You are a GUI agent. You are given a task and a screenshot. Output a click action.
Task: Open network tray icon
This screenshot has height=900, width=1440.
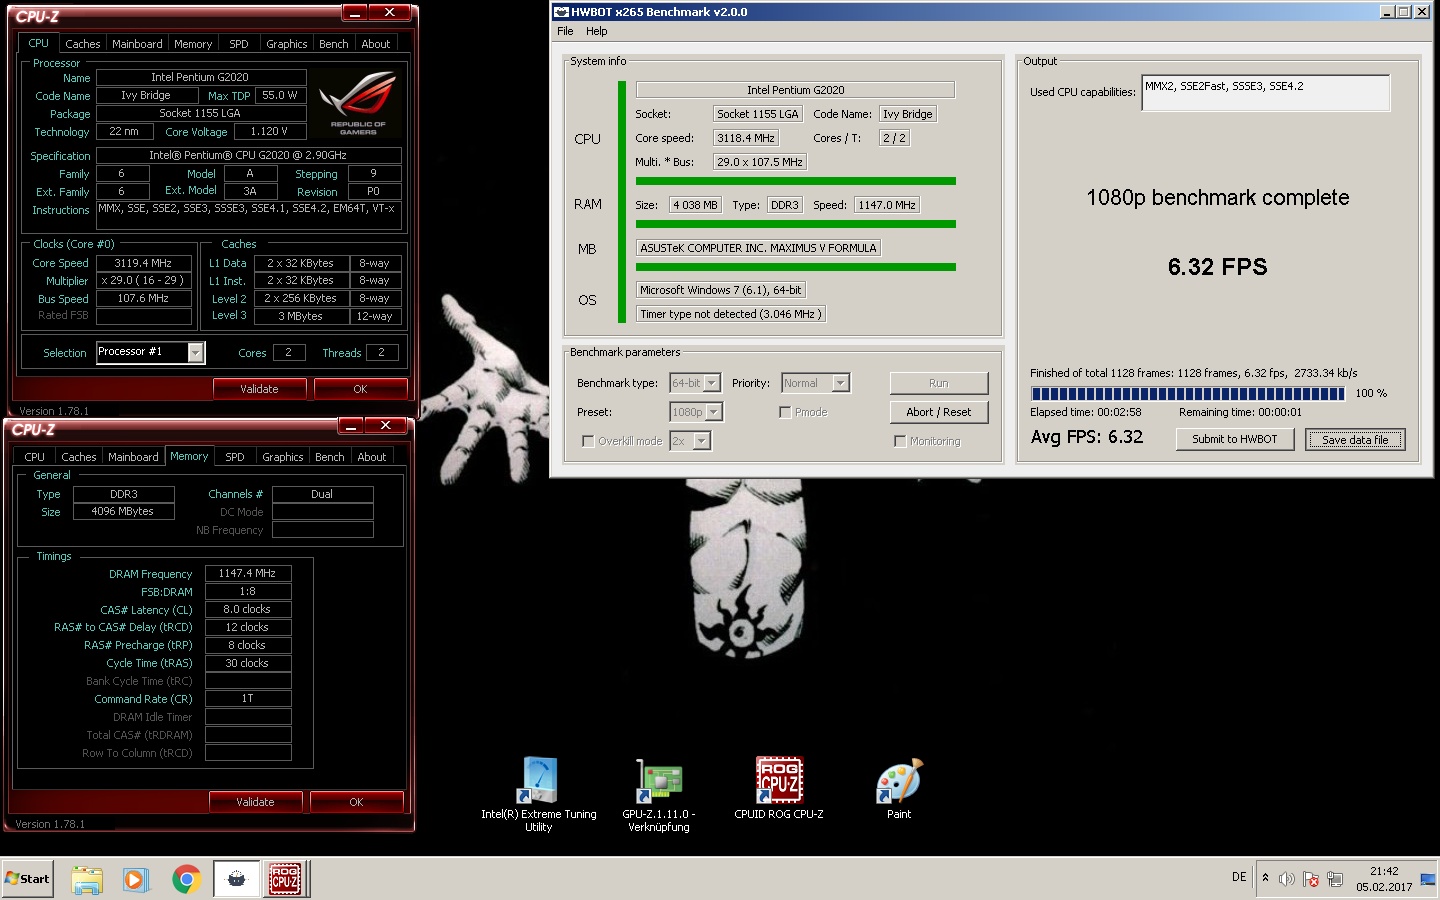[x=1335, y=879]
